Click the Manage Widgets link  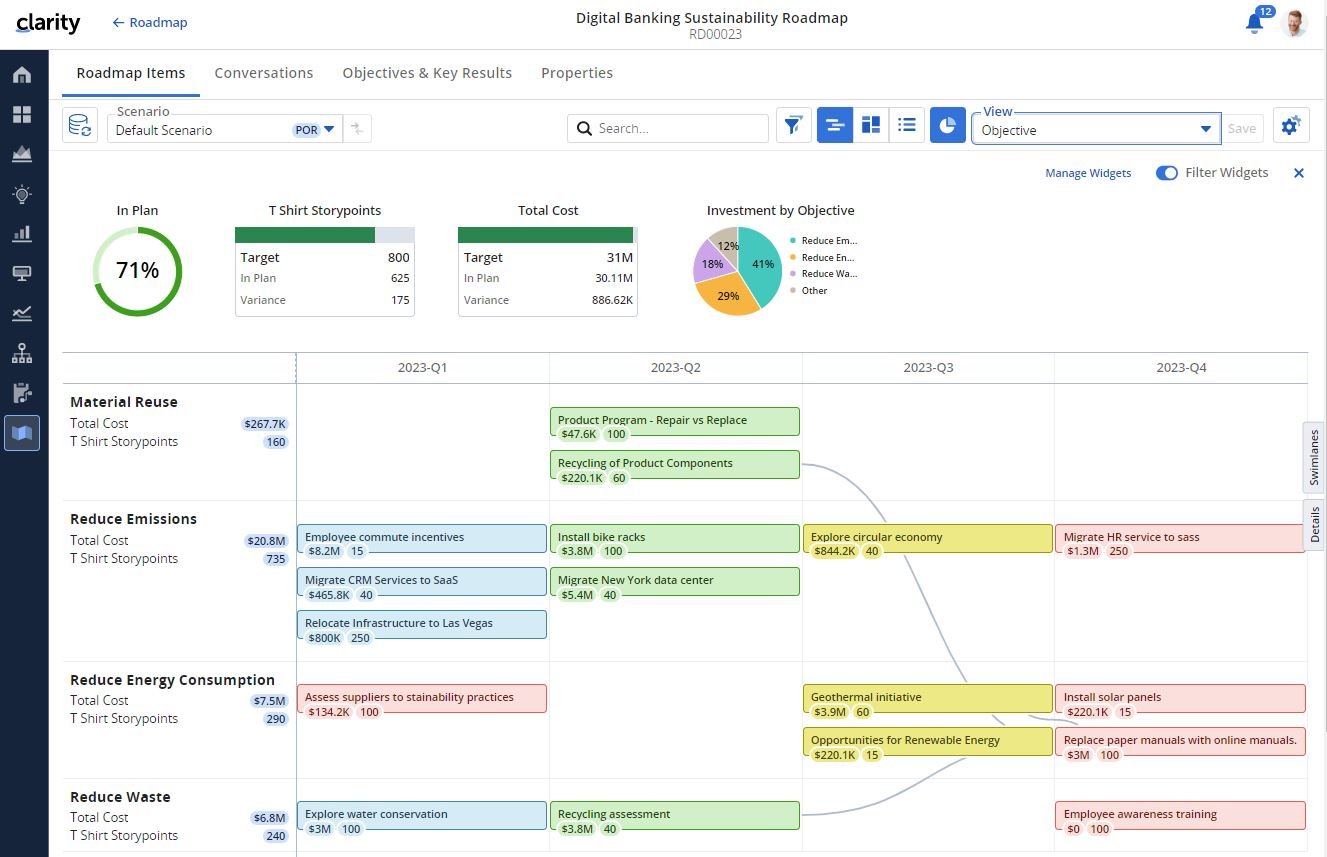(1088, 173)
